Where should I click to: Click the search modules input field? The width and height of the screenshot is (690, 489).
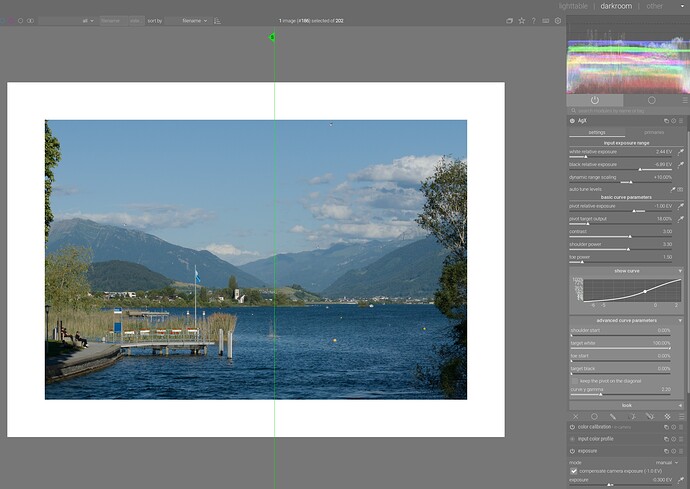click(625, 111)
